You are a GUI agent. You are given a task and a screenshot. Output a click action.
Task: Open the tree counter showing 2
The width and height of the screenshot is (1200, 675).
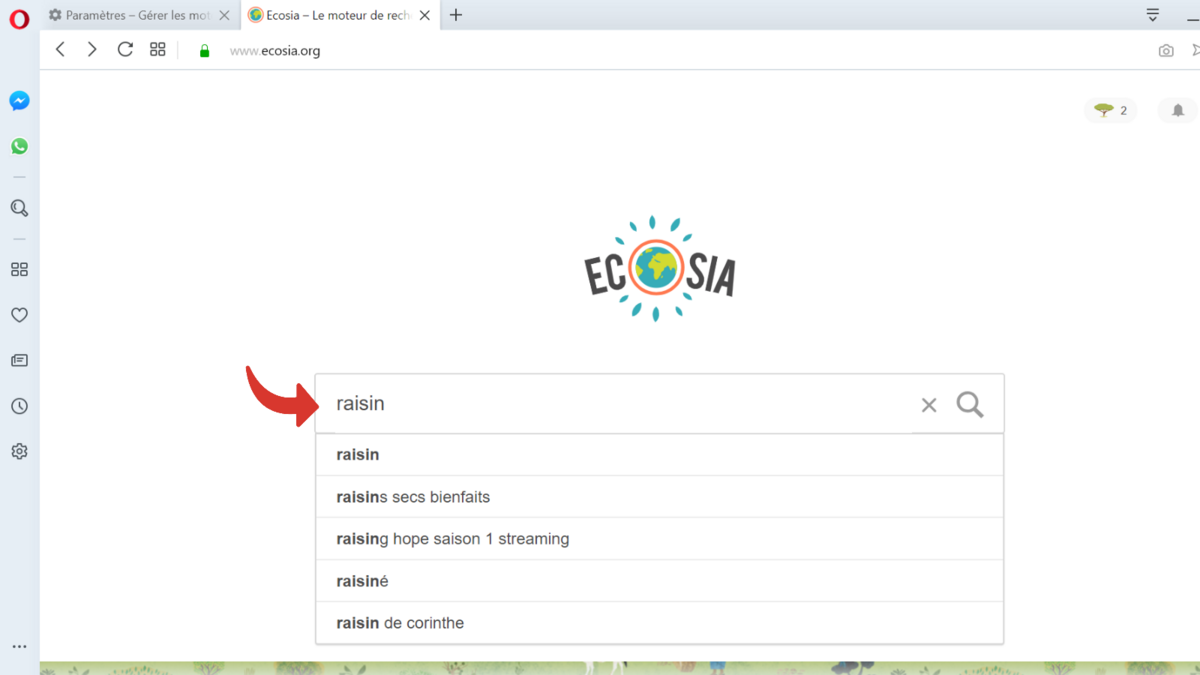click(x=1111, y=110)
